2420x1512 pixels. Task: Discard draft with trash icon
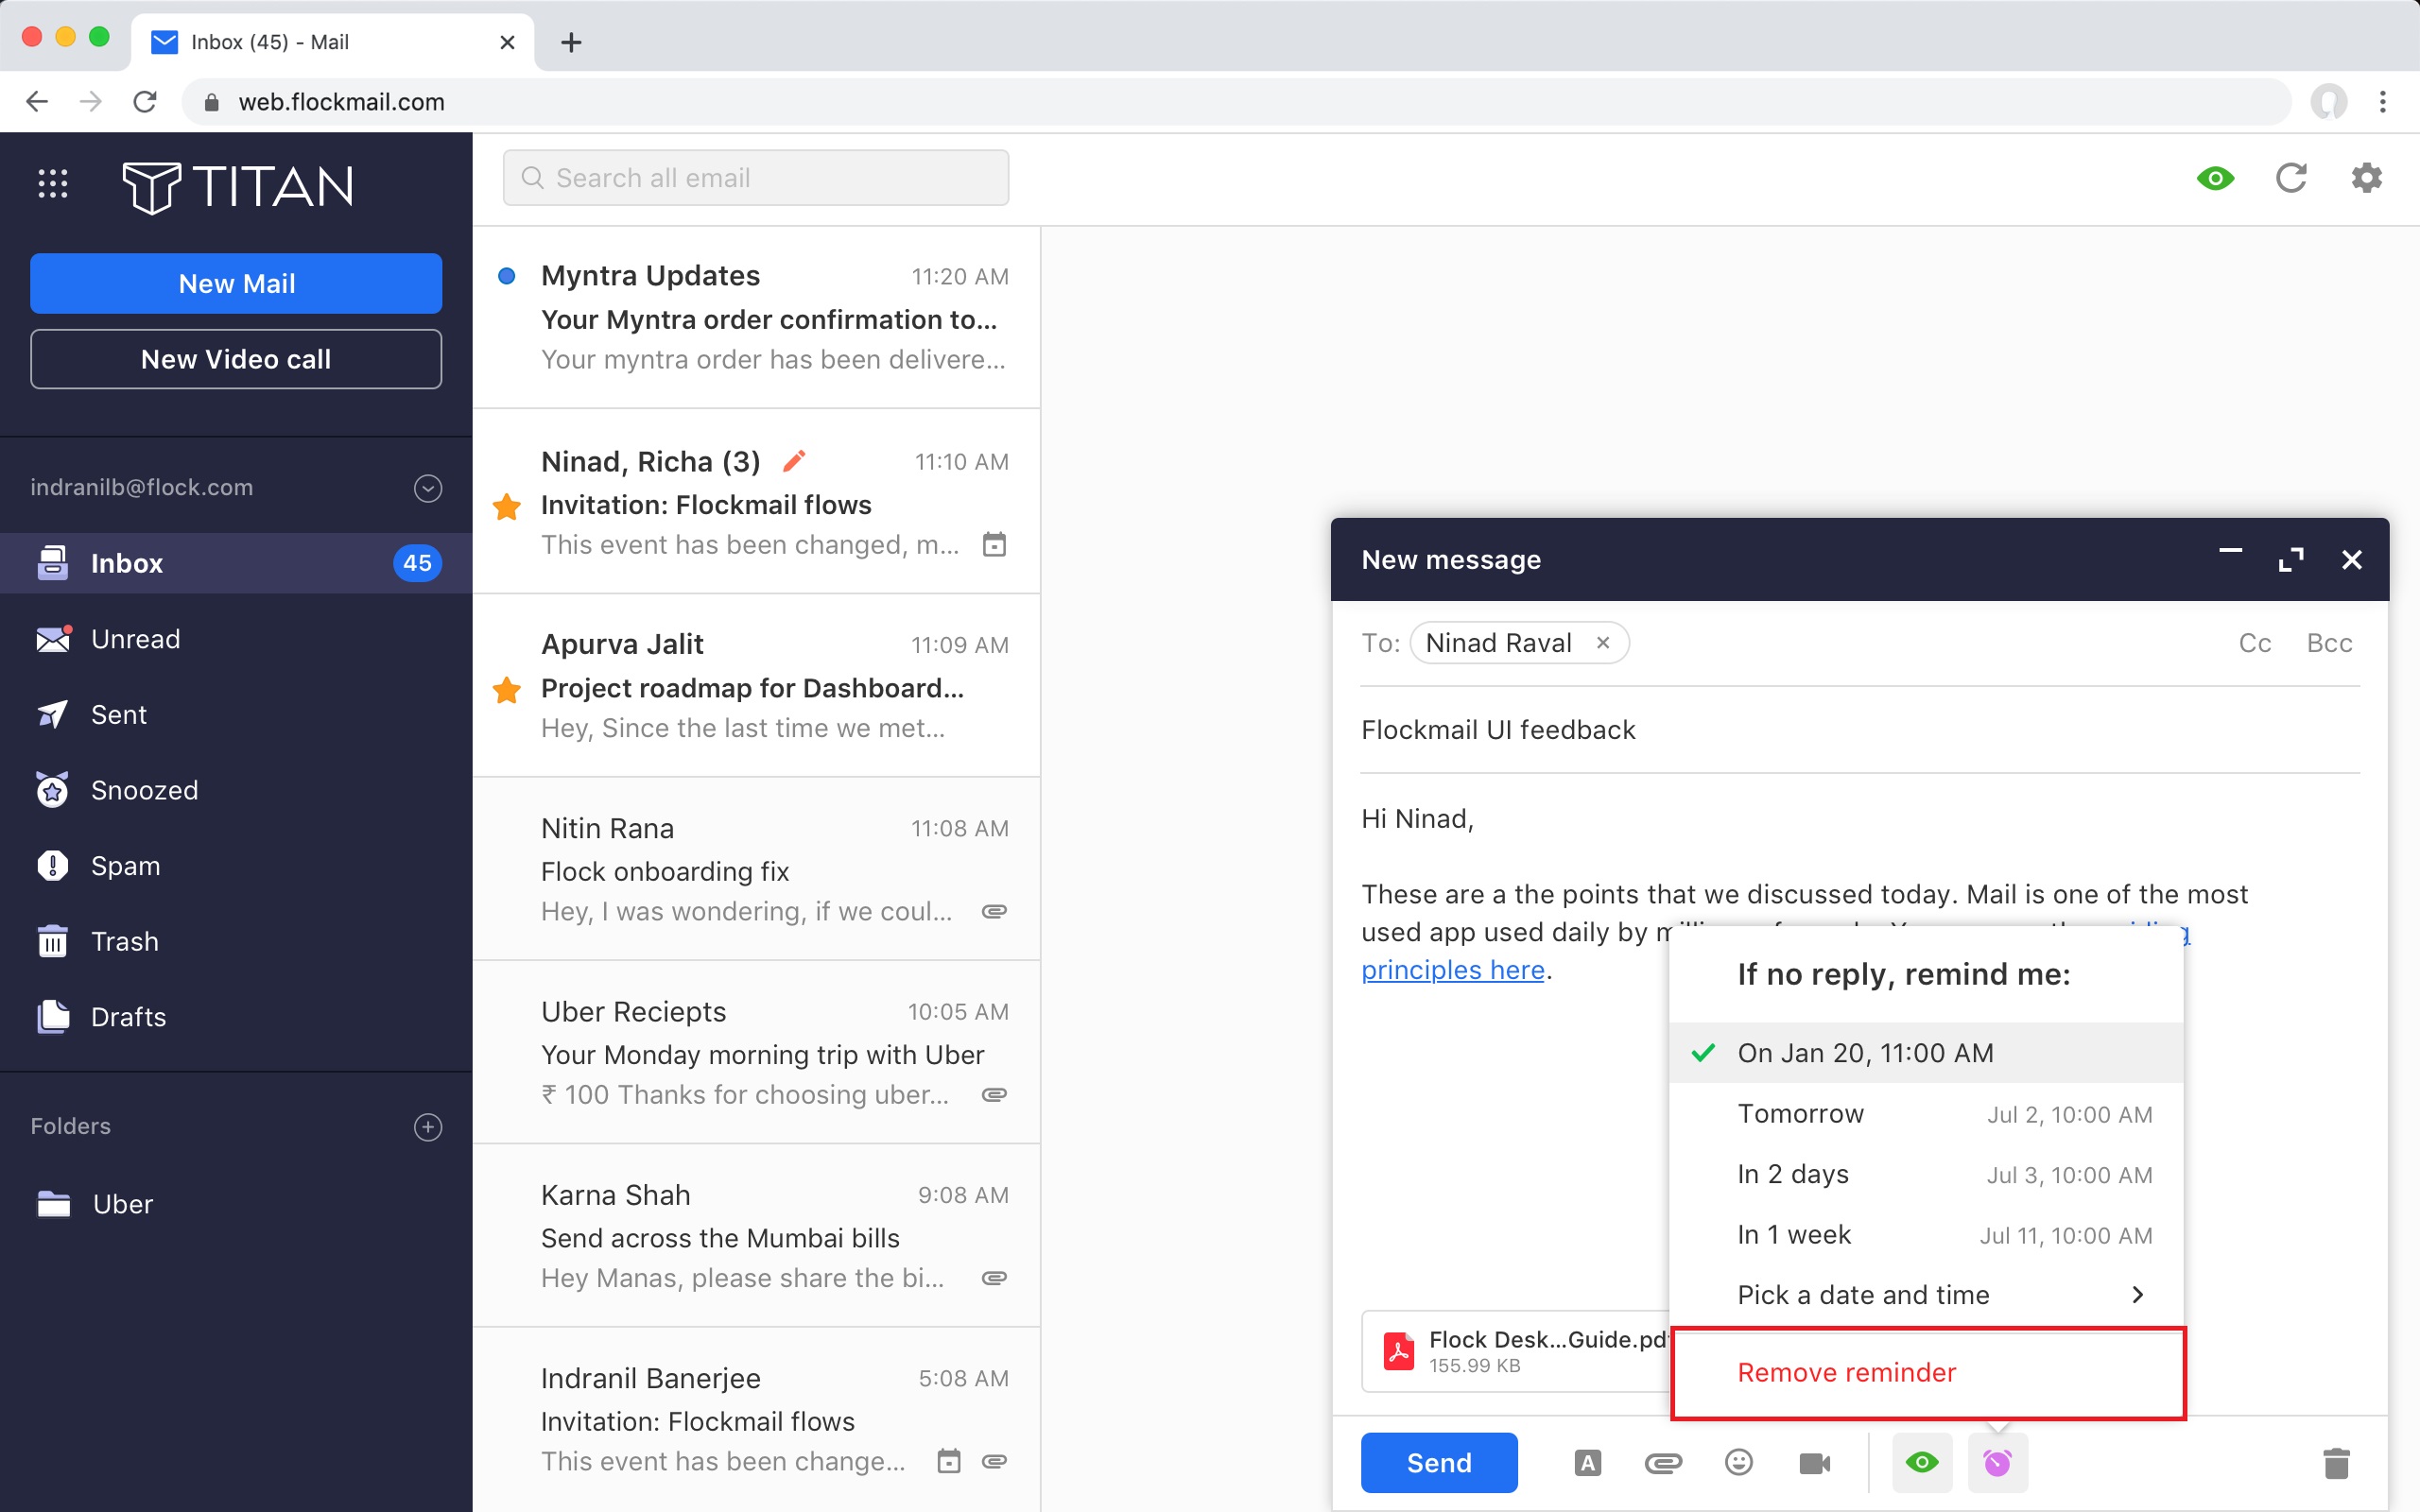coord(2336,1463)
